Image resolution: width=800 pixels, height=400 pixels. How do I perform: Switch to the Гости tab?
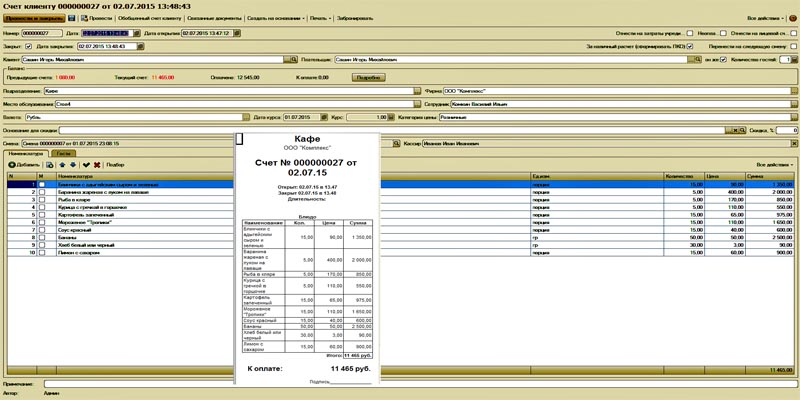click(x=61, y=153)
